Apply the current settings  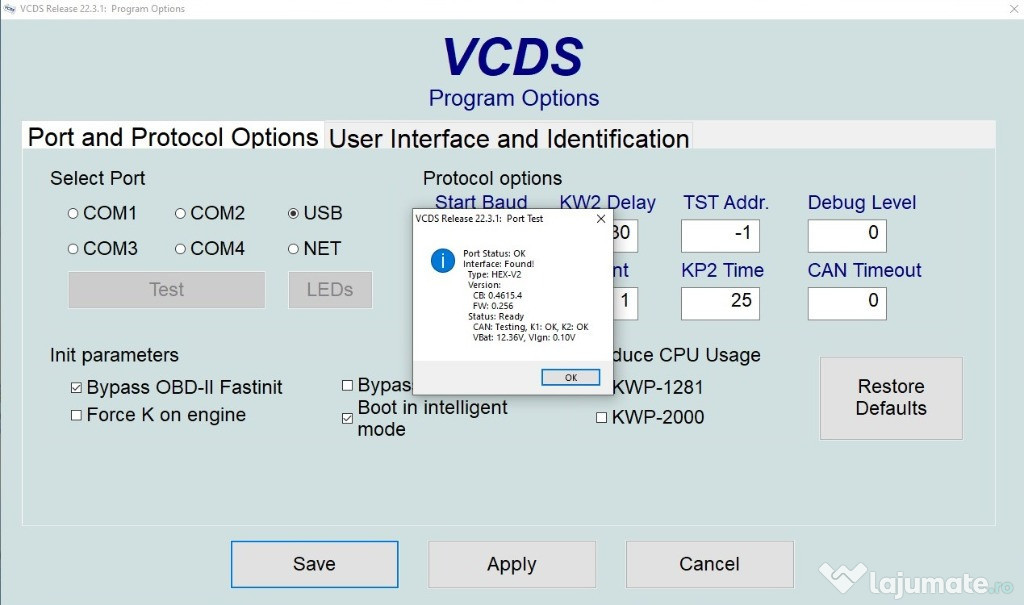[511, 564]
